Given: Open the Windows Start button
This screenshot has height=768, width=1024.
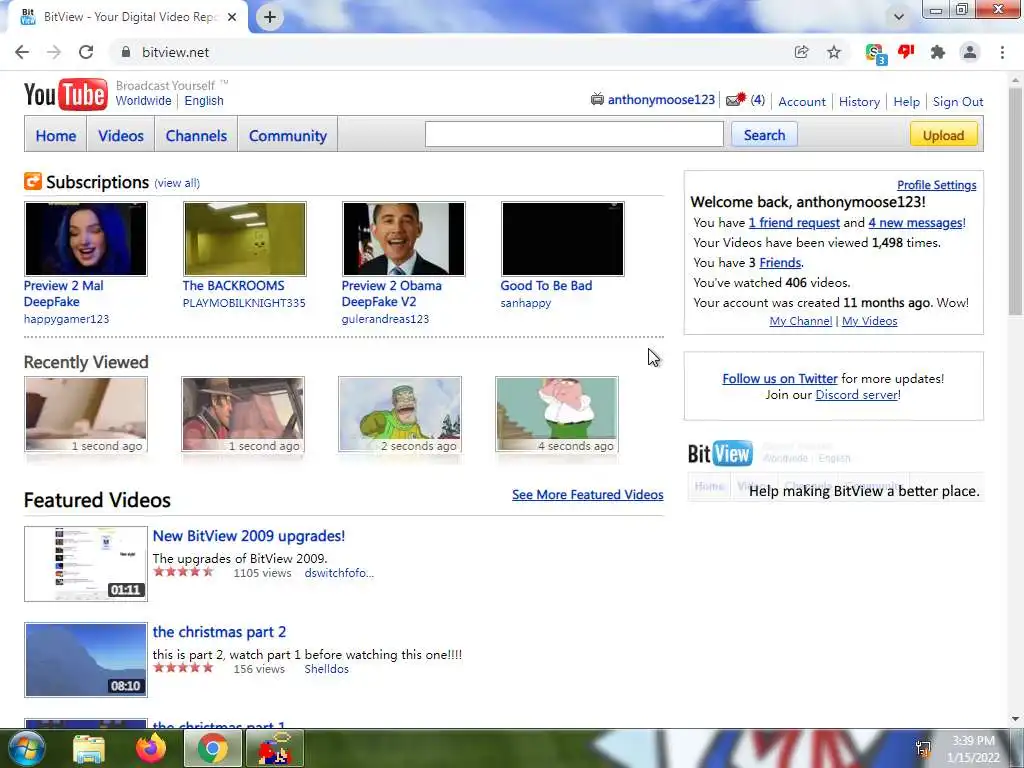Looking at the screenshot, I should tap(26, 748).
